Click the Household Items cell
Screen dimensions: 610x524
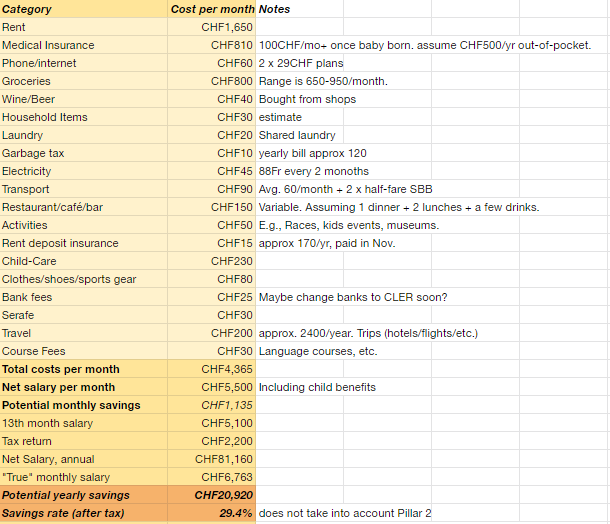click(84, 117)
